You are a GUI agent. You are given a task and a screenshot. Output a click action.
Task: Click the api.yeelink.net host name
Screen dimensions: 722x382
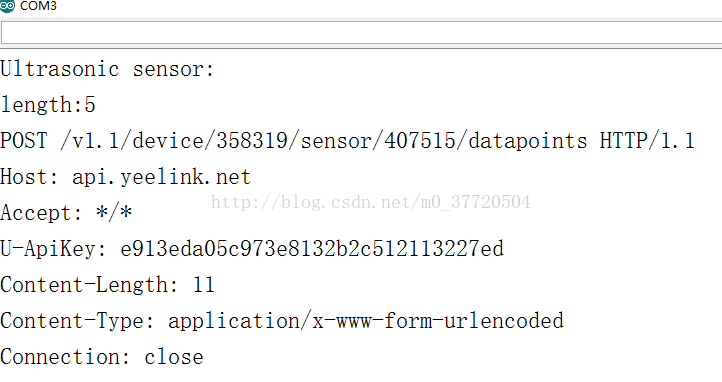[x=161, y=177]
